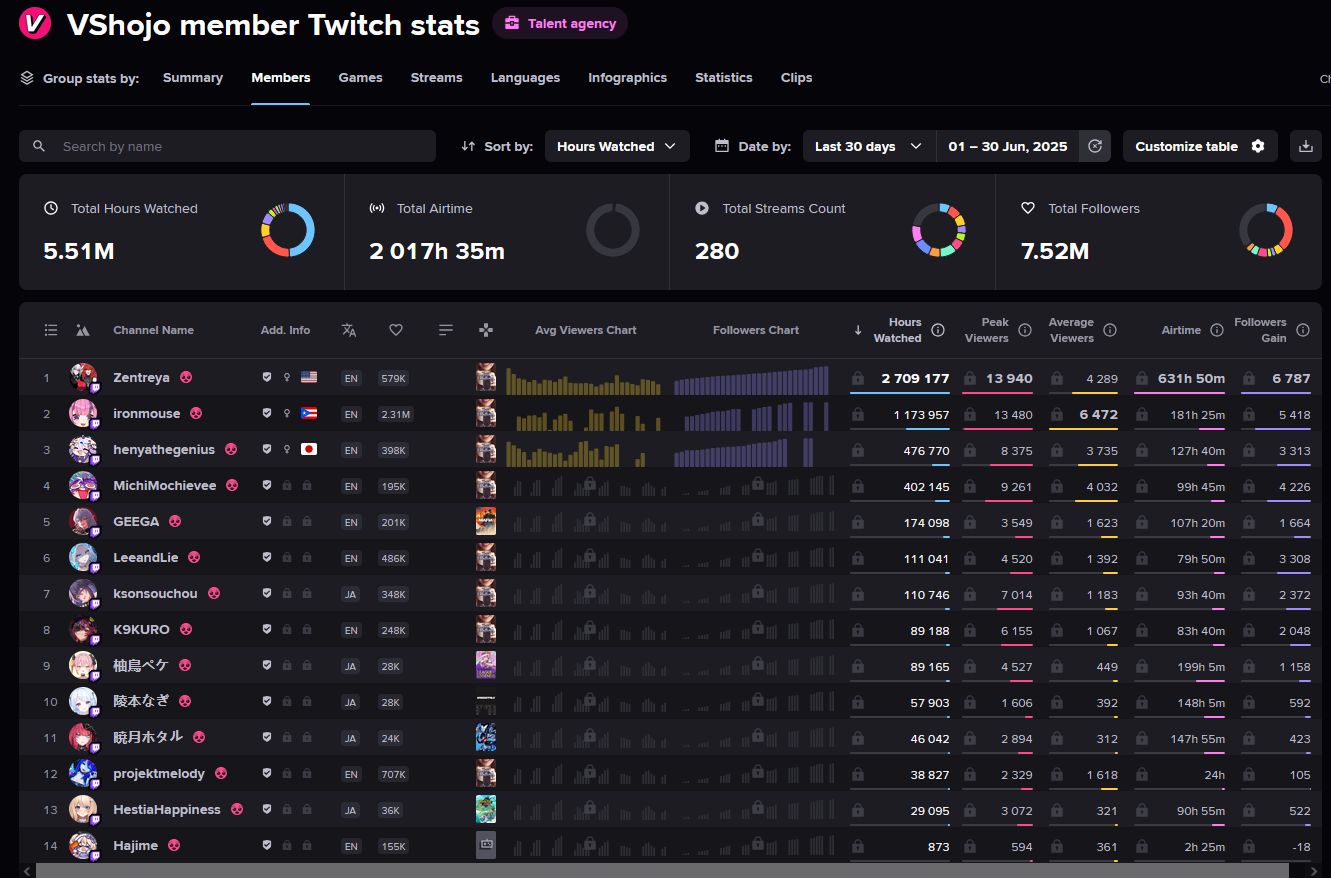Screen dimensions: 1331x878
Task: Open the projektmelody channel link
Action: pos(159,774)
